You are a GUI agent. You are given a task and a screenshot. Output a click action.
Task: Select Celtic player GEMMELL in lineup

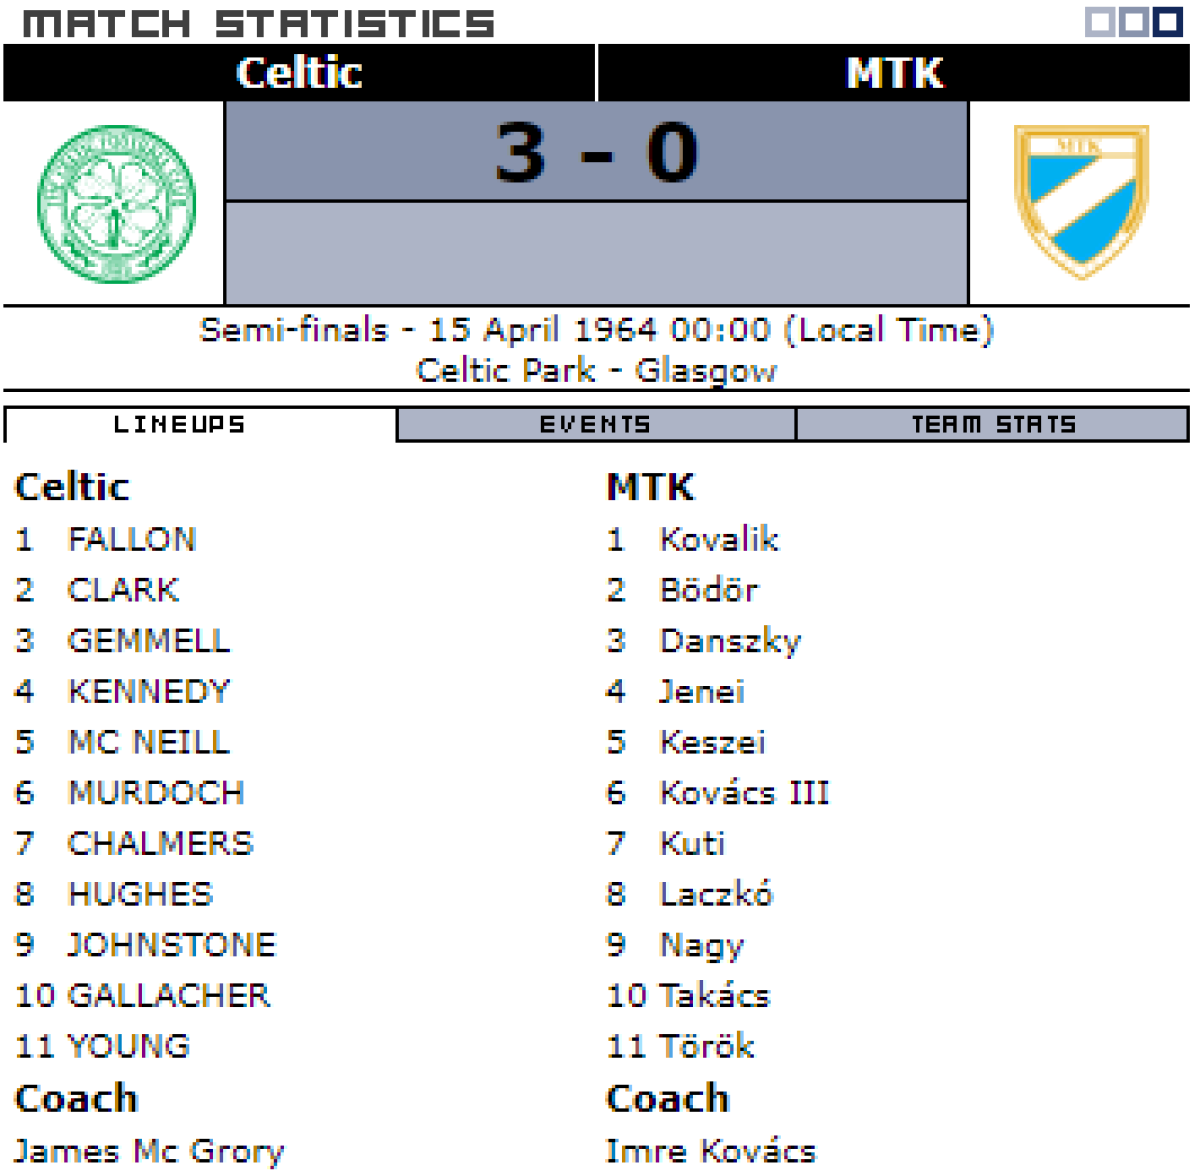[148, 641]
